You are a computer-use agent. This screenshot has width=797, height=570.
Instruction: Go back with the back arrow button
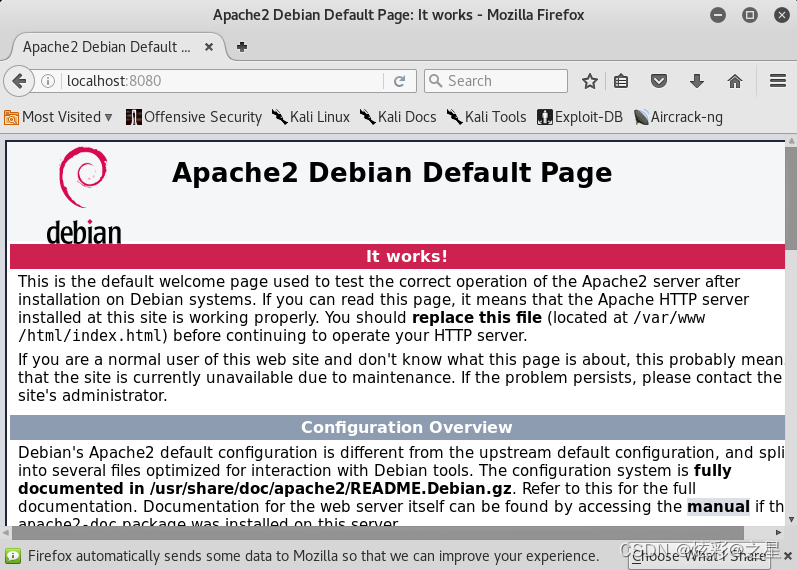point(19,81)
